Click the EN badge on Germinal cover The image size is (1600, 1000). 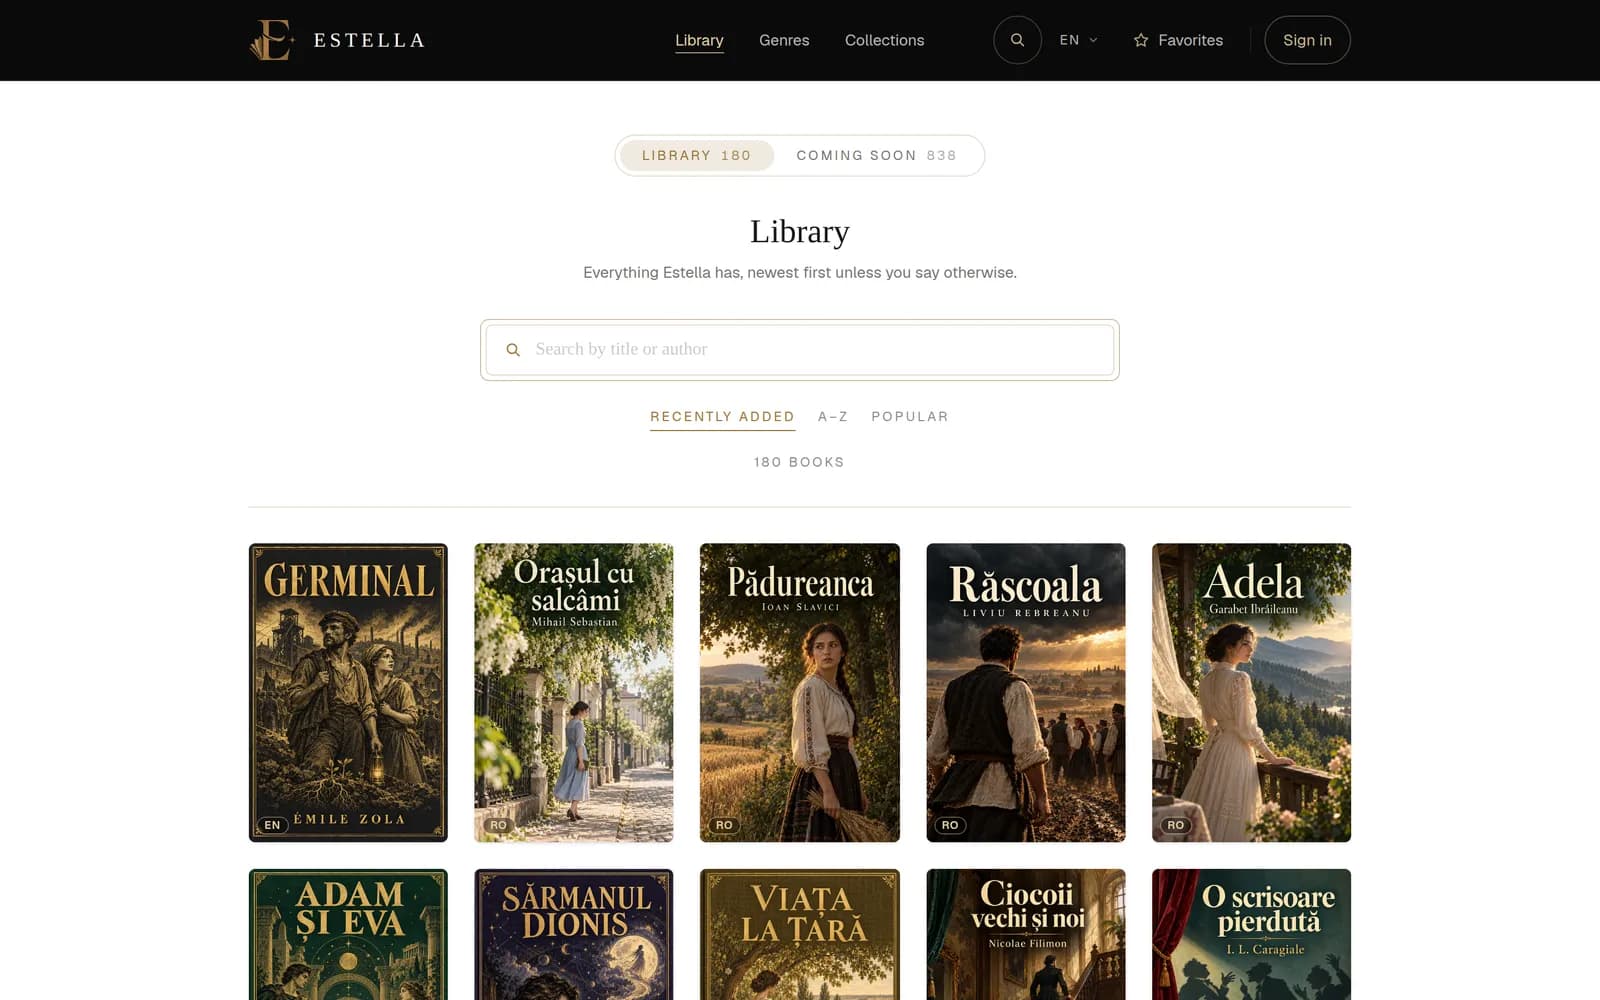tap(272, 825)
